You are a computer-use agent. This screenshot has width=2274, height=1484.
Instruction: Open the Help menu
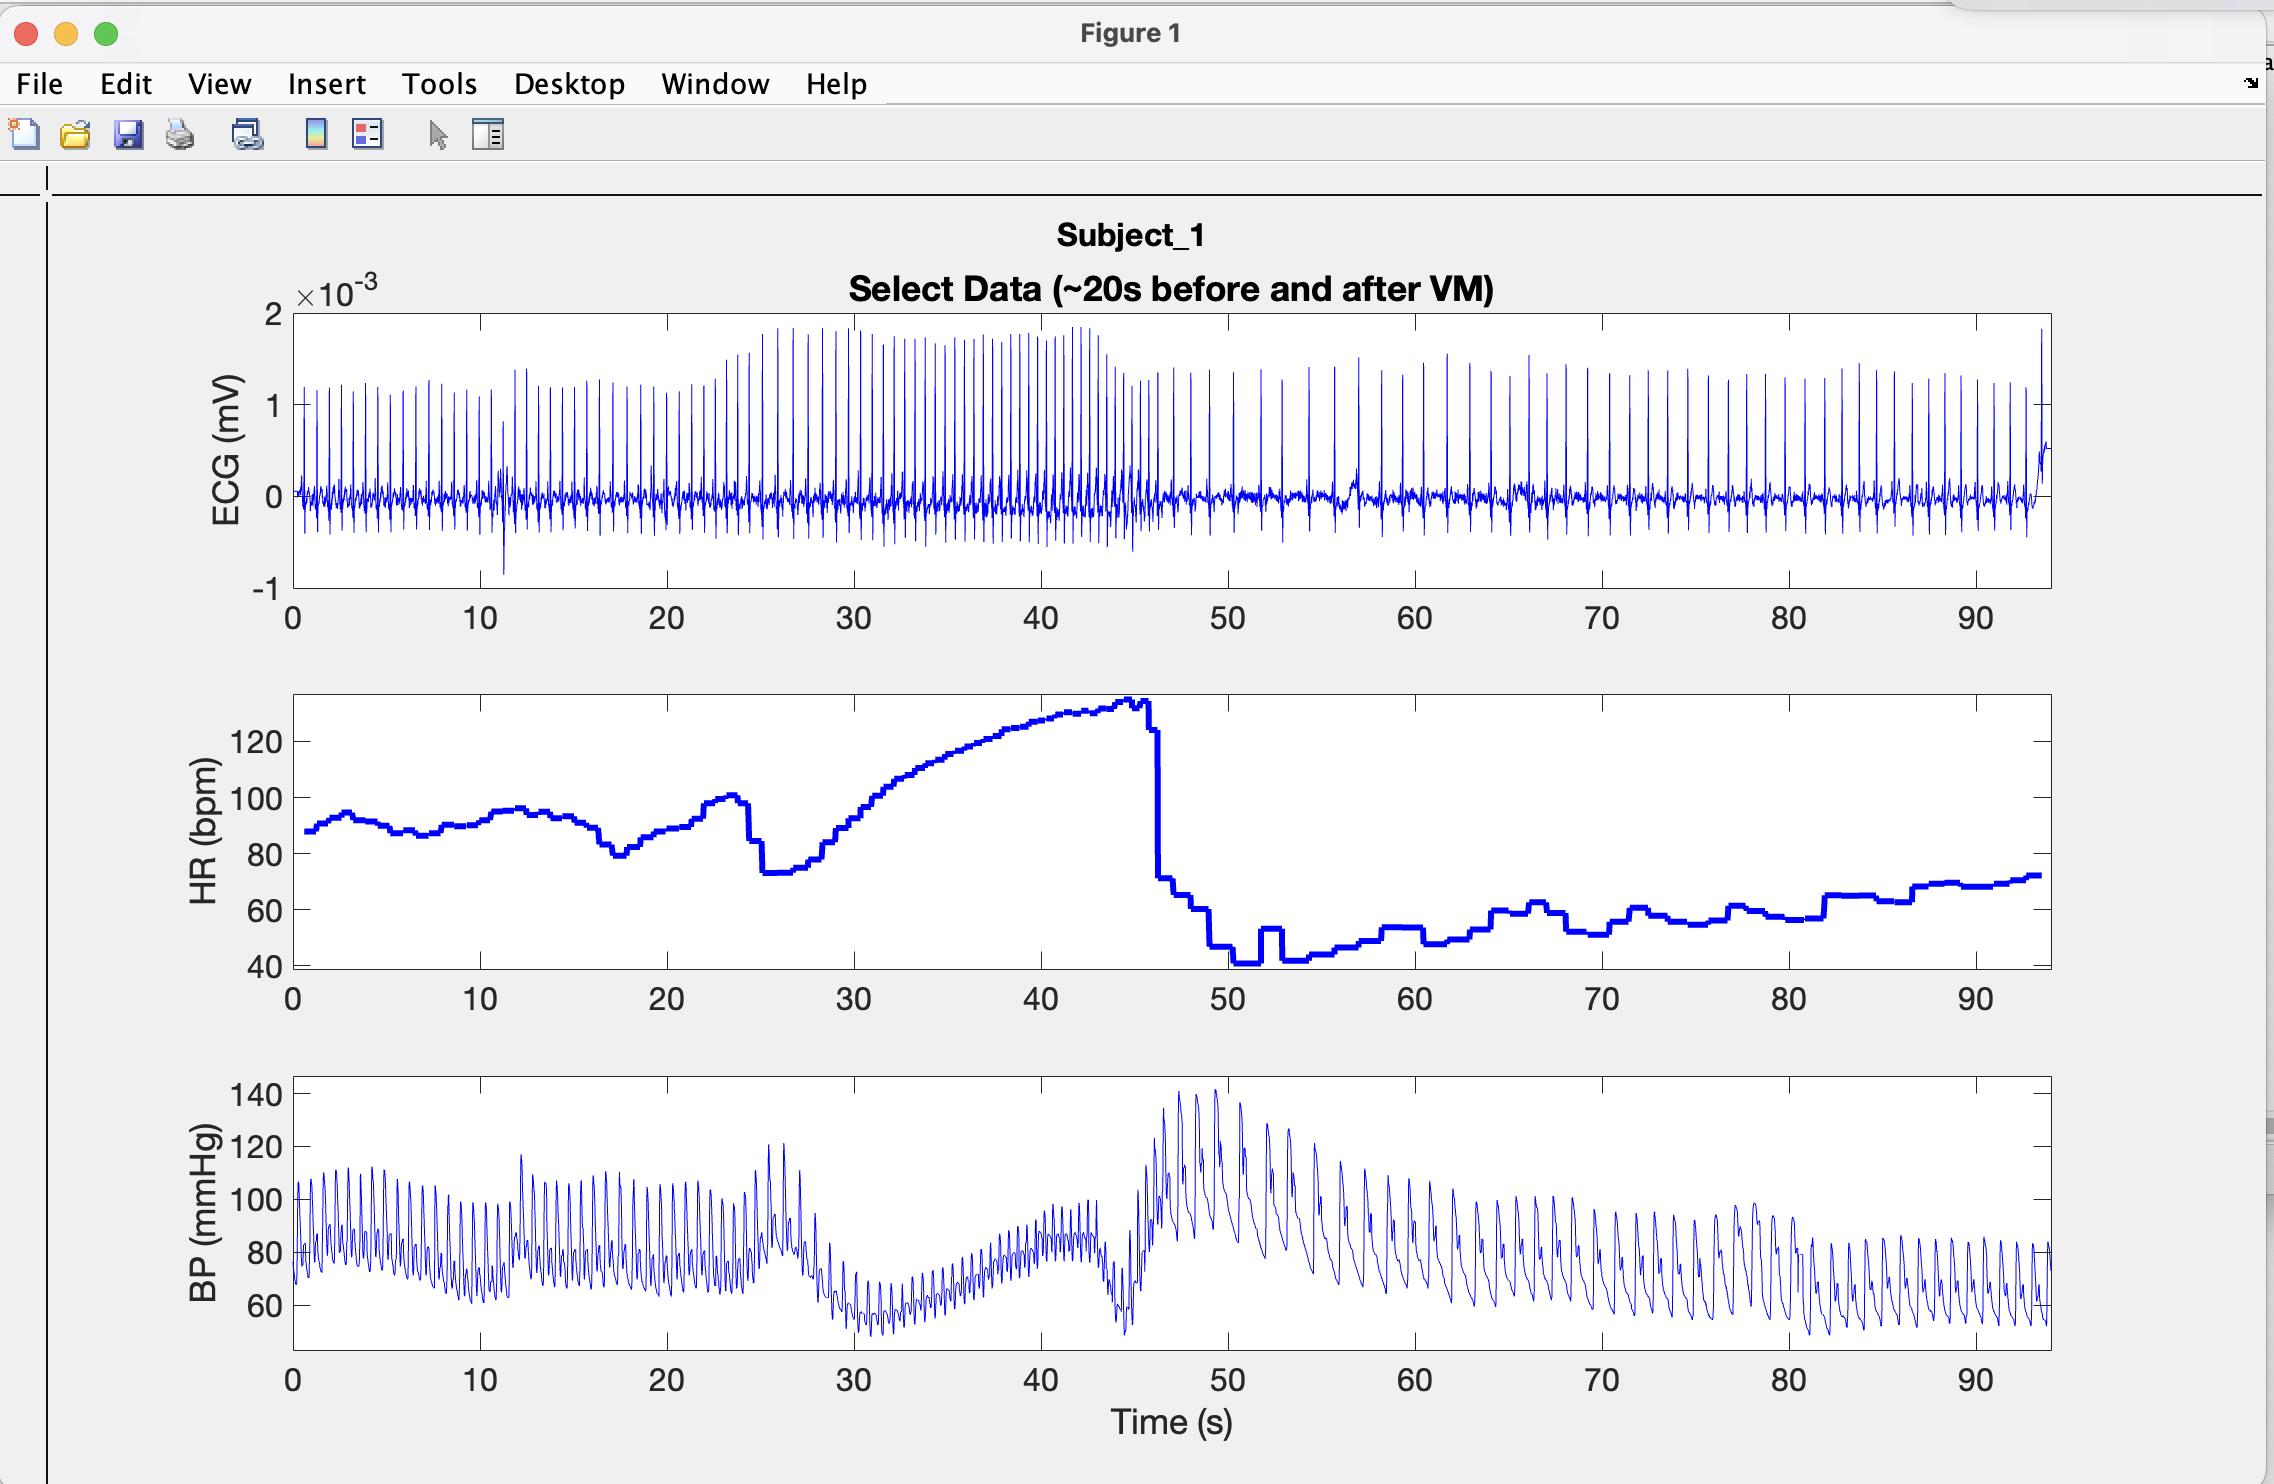pos(836,84)
